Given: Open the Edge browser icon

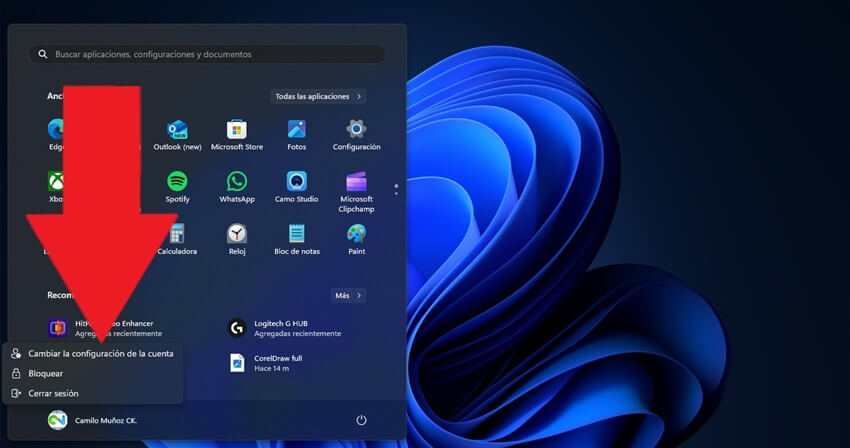Looking at the screenshot, I should [x=55, y=129].
